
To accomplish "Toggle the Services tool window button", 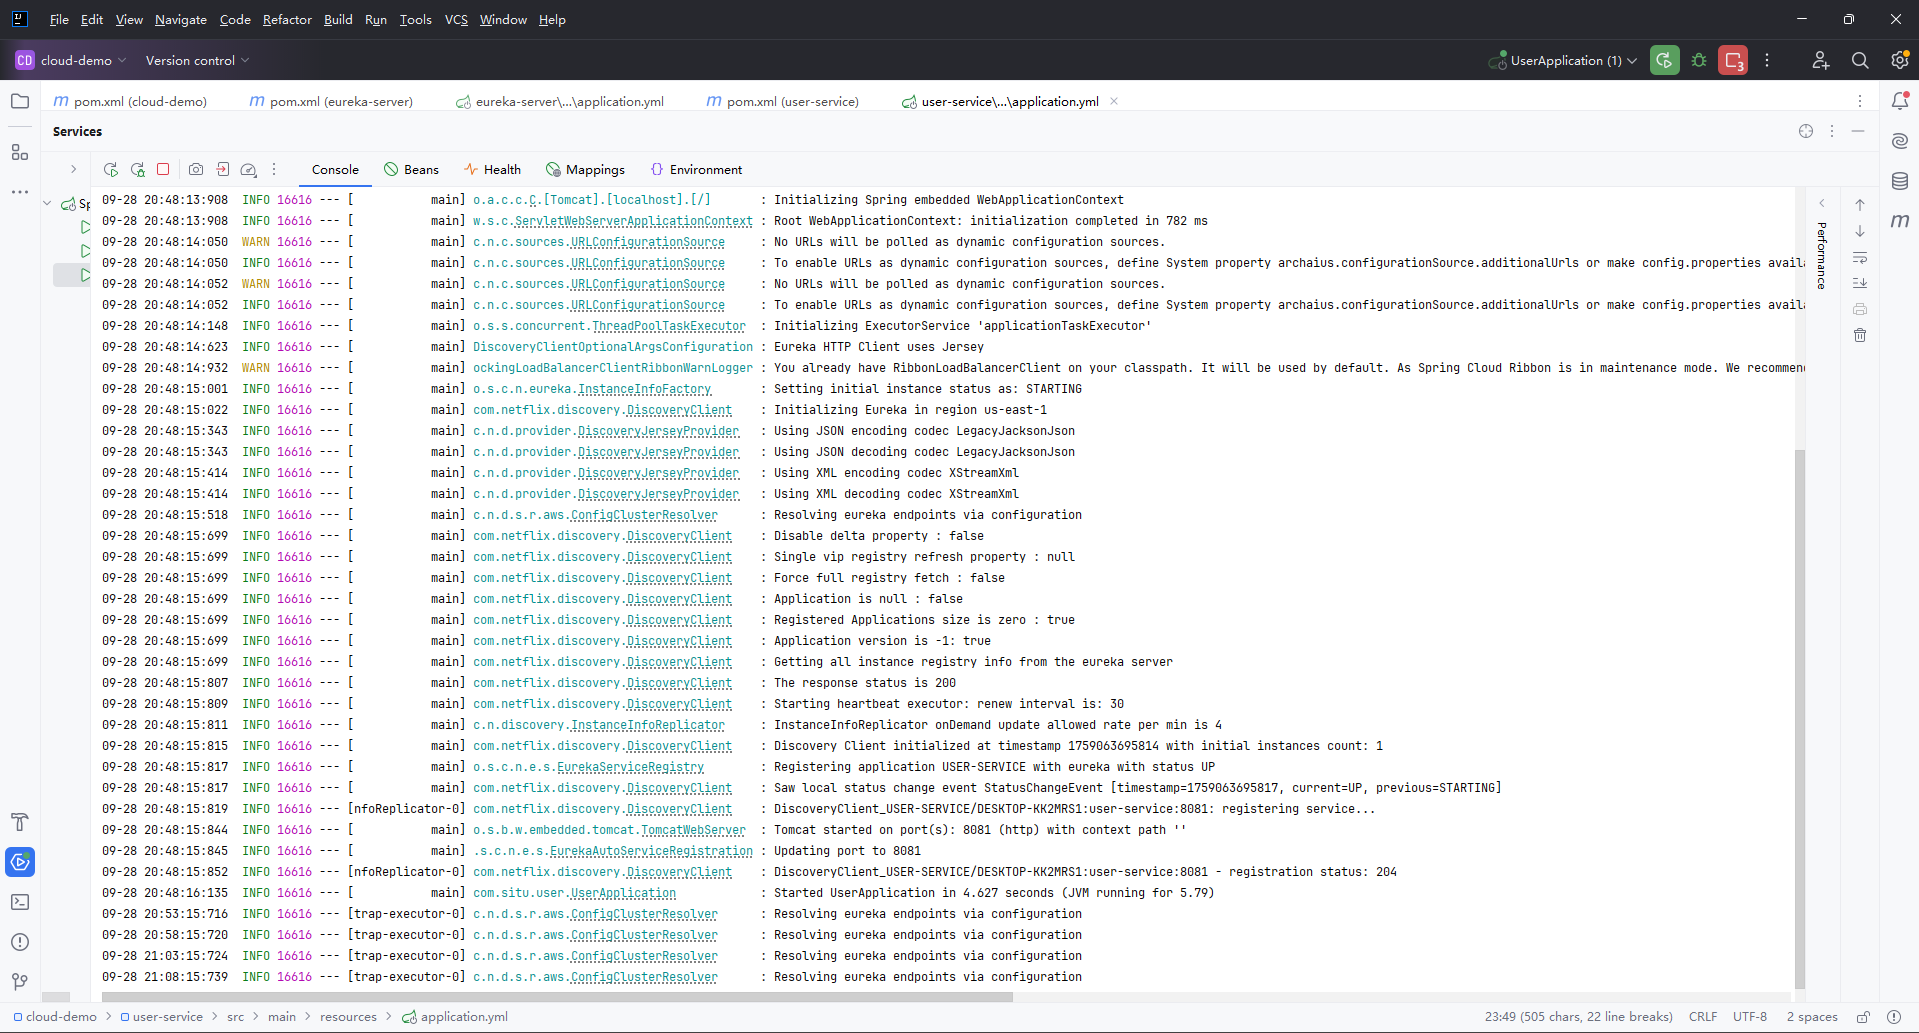I will pyautogui.click(x=20, y=862).
